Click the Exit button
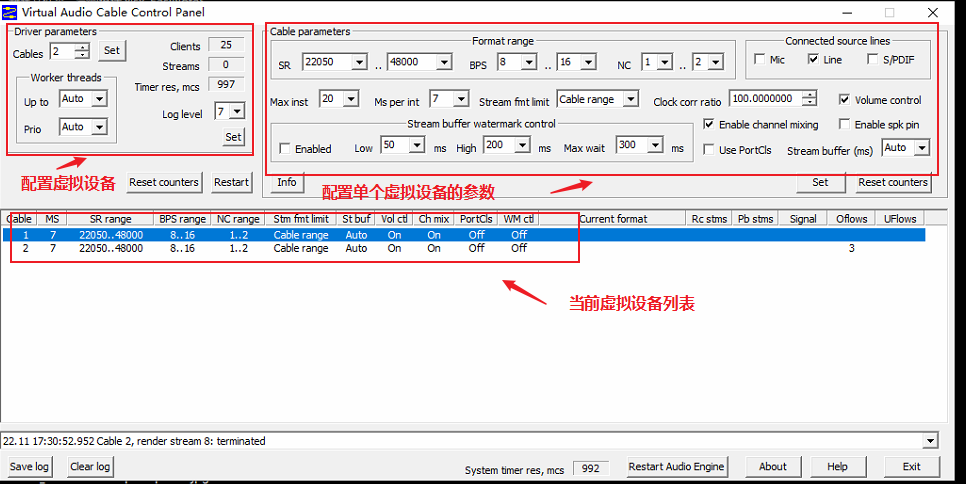The width and height of the screenshot is (966, 484). pos(912,466)
